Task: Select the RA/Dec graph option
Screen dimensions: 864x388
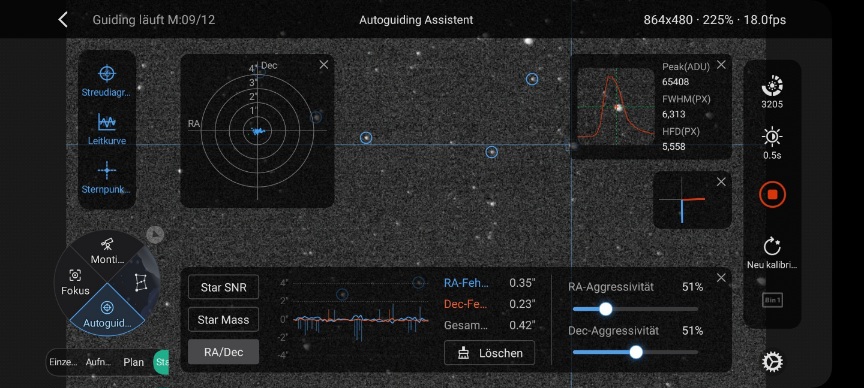Action: pyautogui.click(x=223, y=352)
